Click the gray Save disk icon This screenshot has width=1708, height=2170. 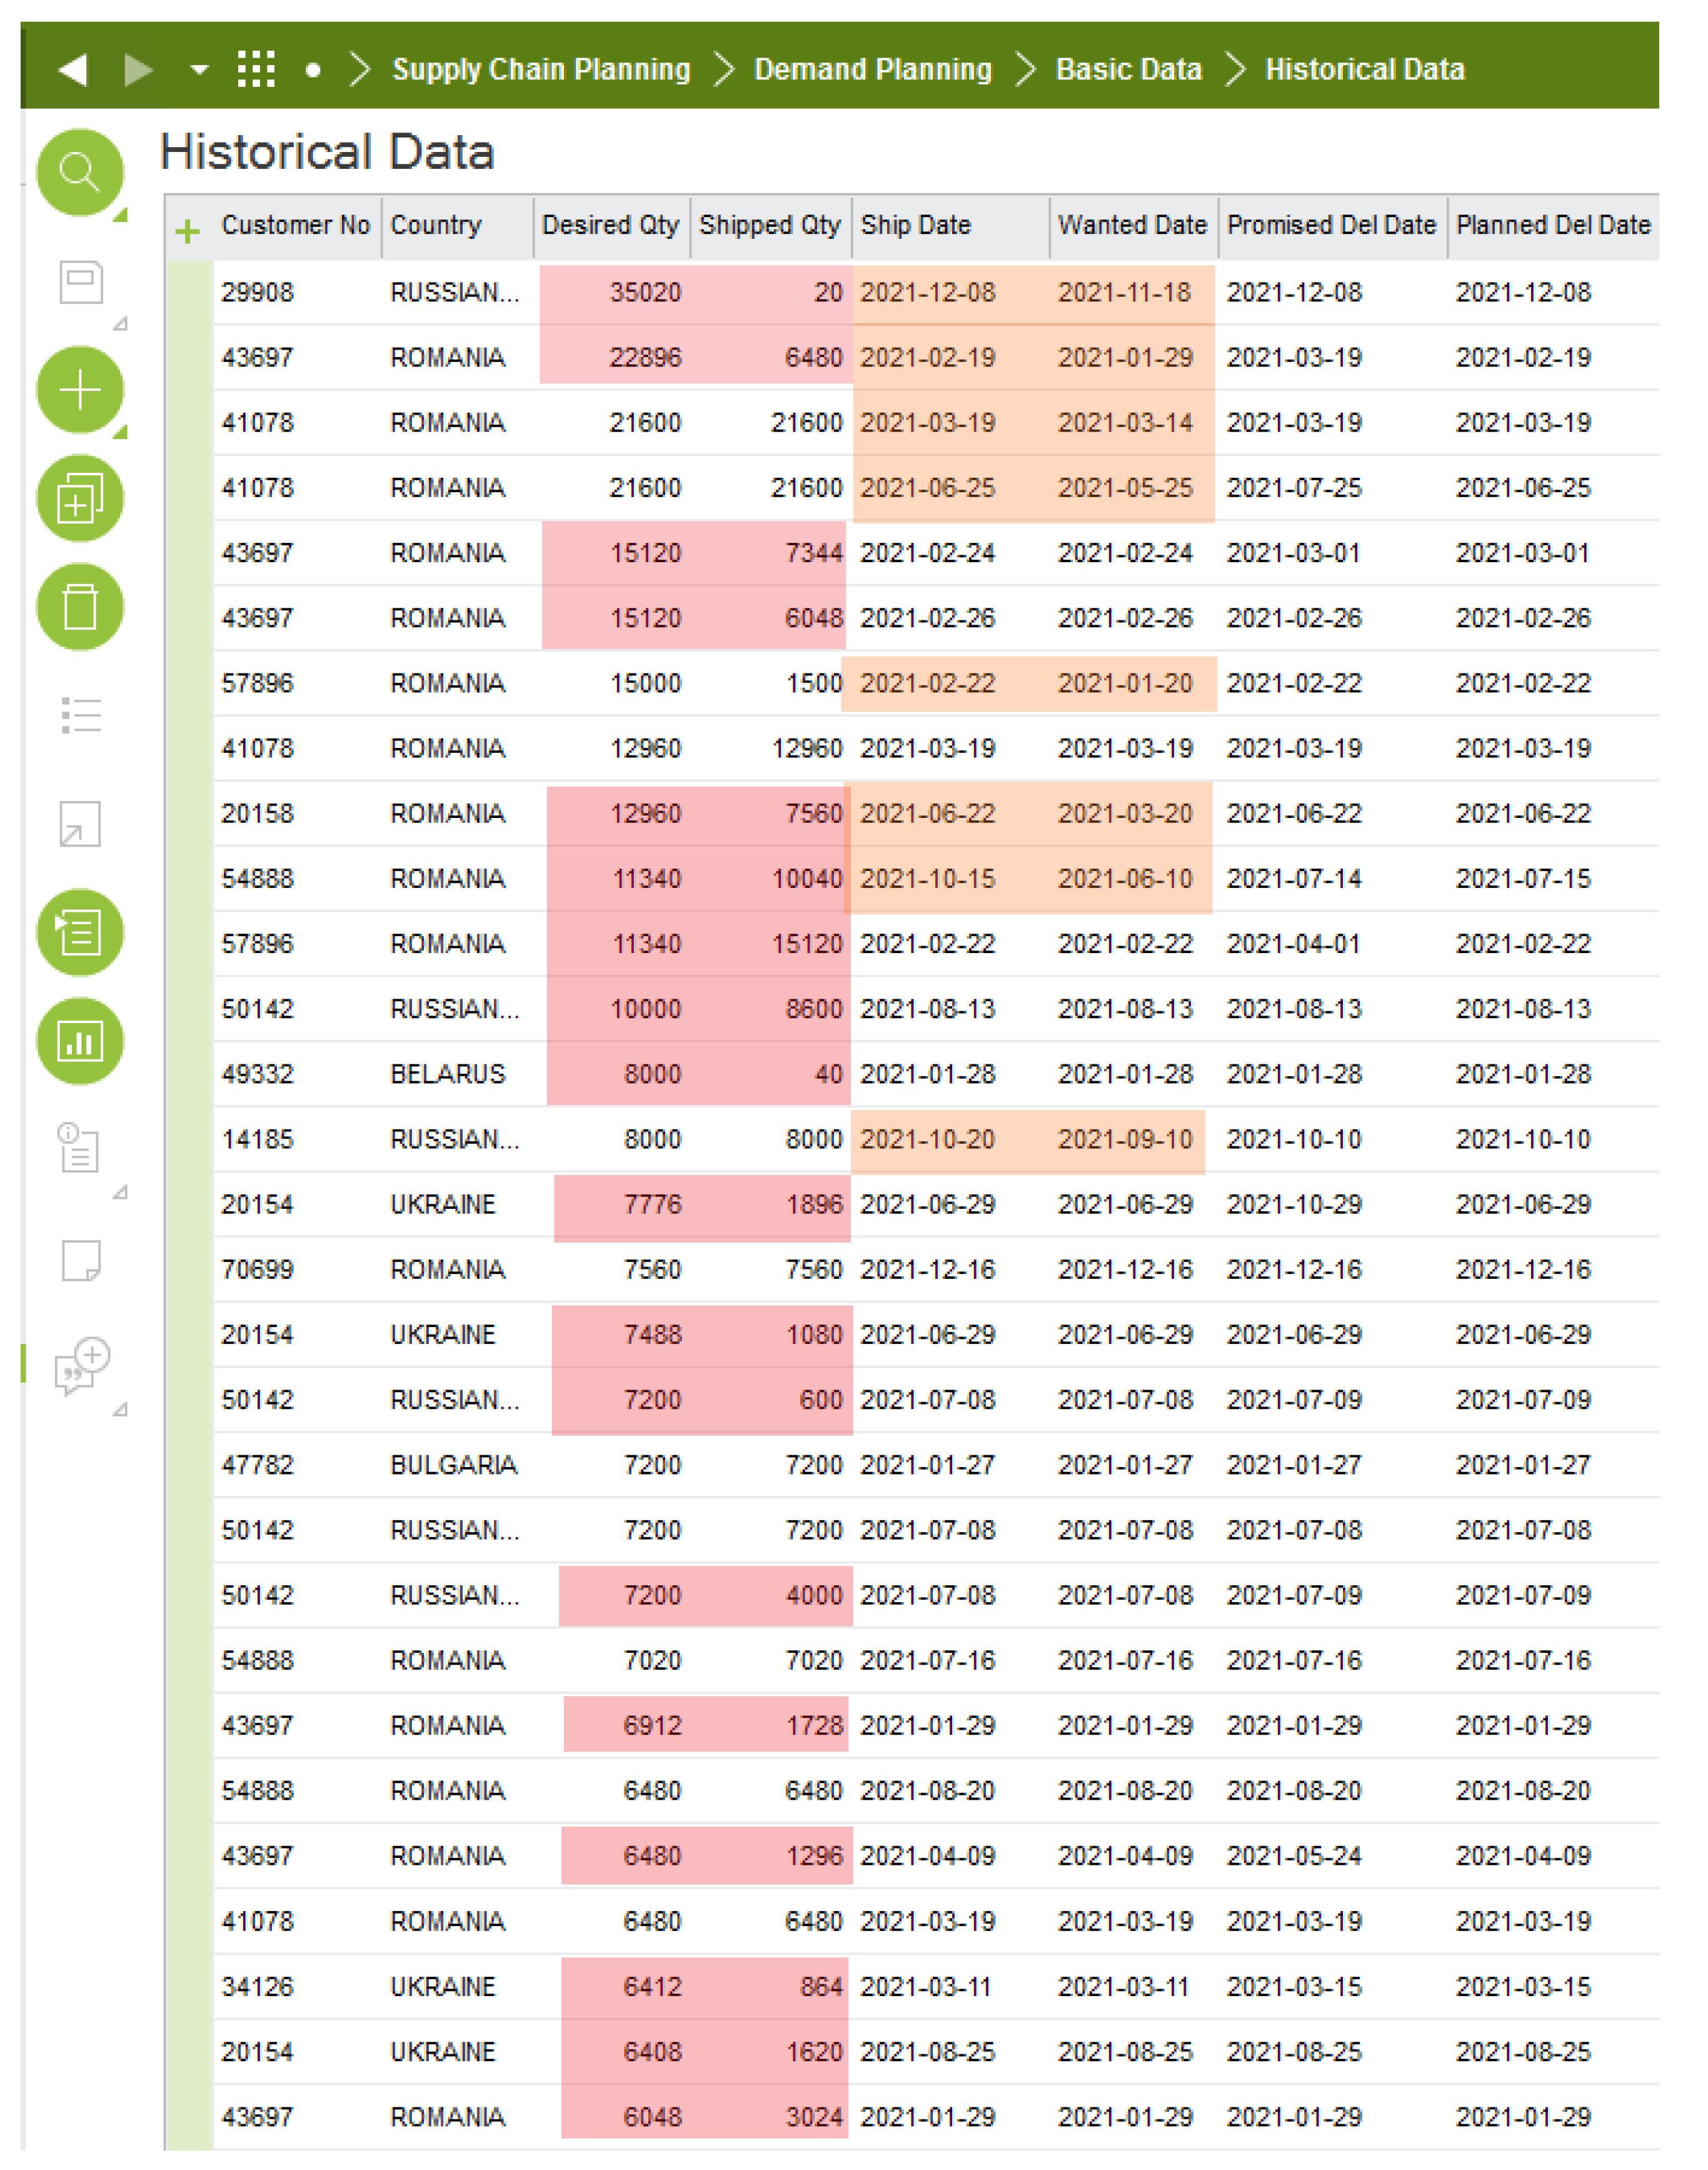coord(81,281)
